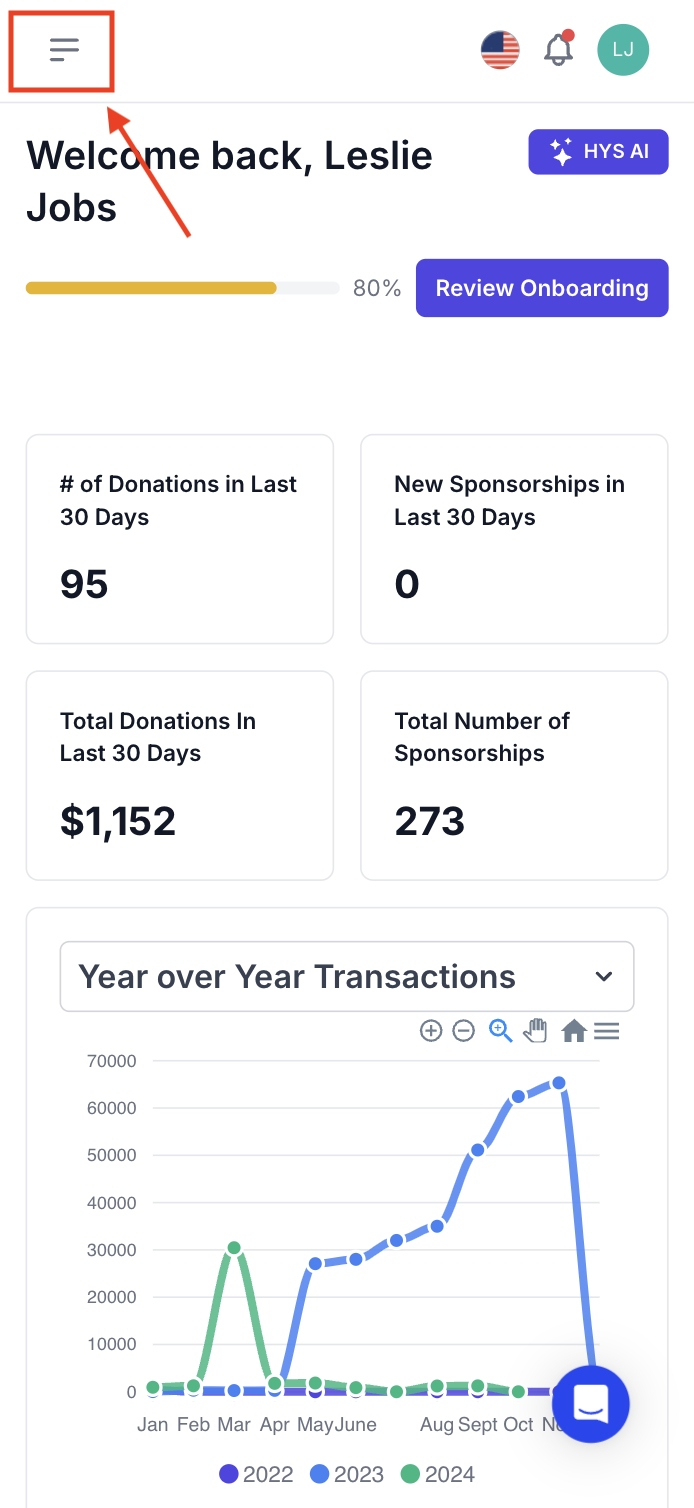
Task: Click the onboarding progress bar
Action: tap(183, 288)
